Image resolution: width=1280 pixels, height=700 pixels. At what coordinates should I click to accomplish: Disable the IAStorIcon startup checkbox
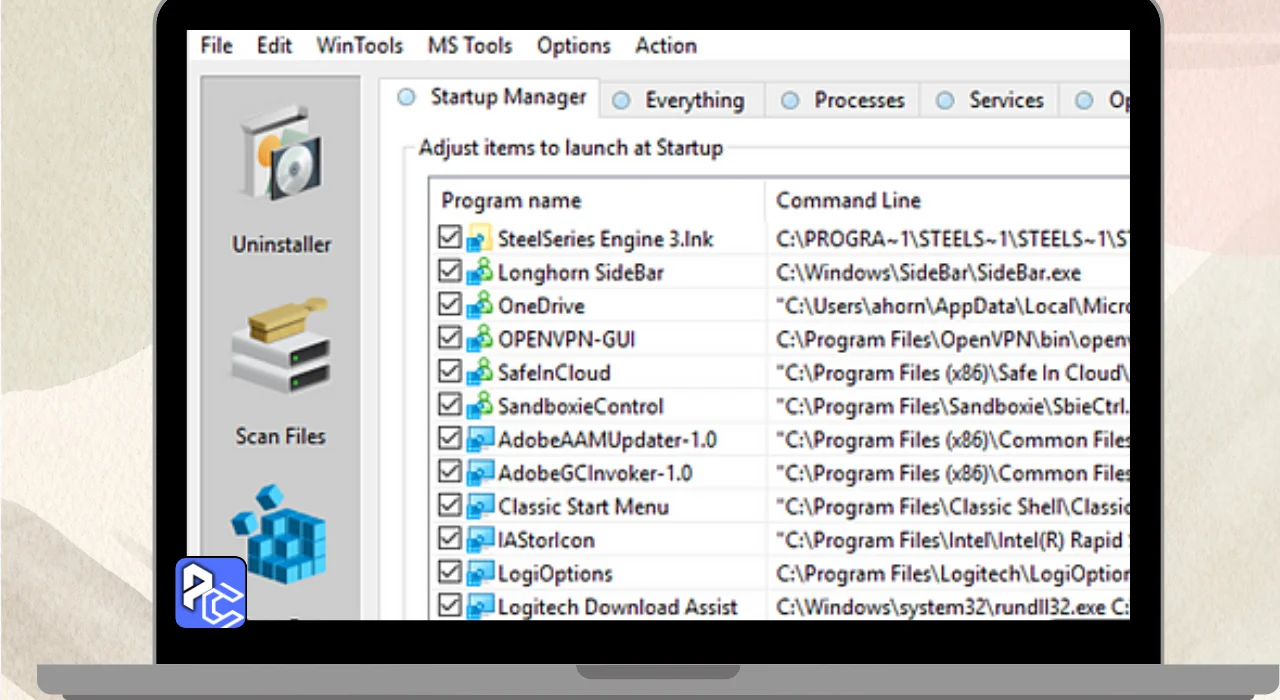pyautogui.click(x=450, y=540)
